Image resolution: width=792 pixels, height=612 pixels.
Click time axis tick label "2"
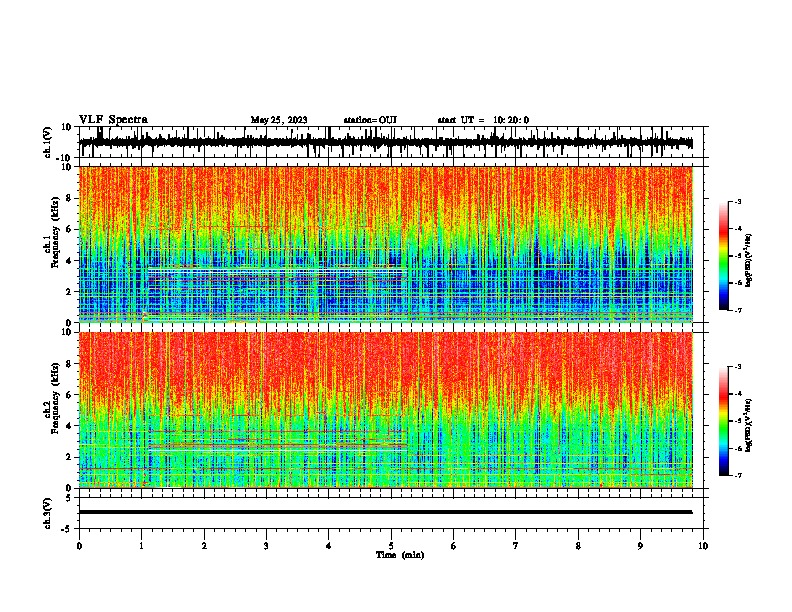(204, 546)
